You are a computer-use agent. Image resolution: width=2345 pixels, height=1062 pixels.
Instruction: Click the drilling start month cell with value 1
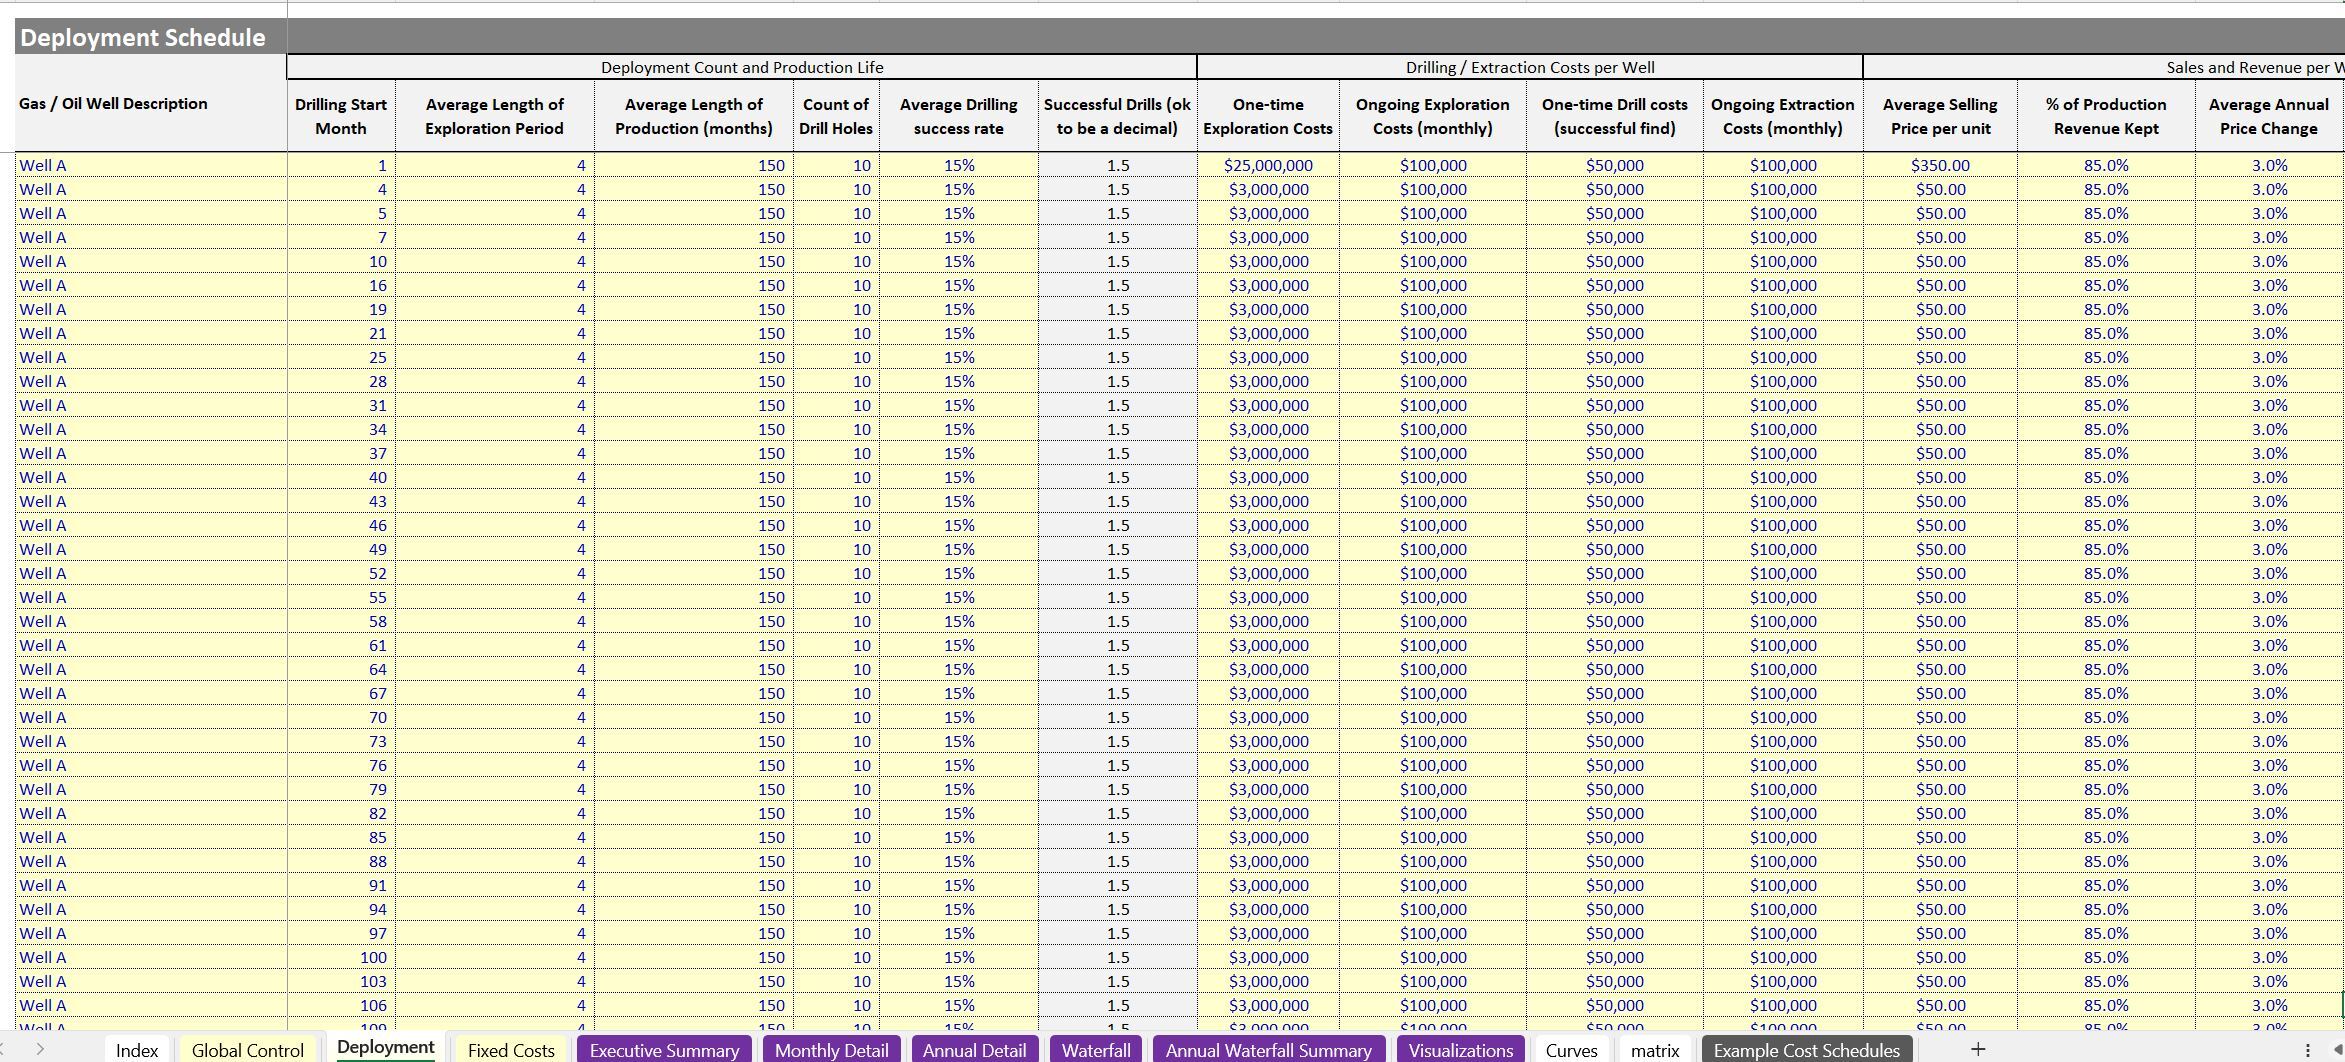coord(341,165)
